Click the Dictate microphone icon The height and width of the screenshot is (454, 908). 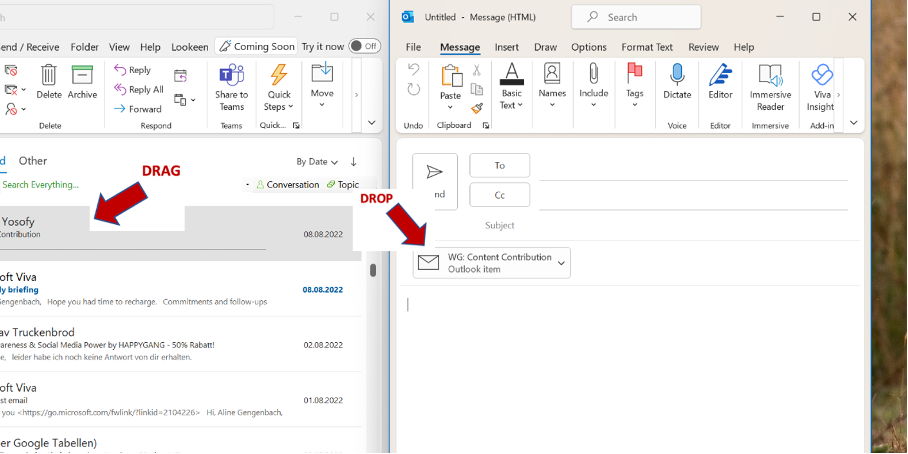pos(677,76)
